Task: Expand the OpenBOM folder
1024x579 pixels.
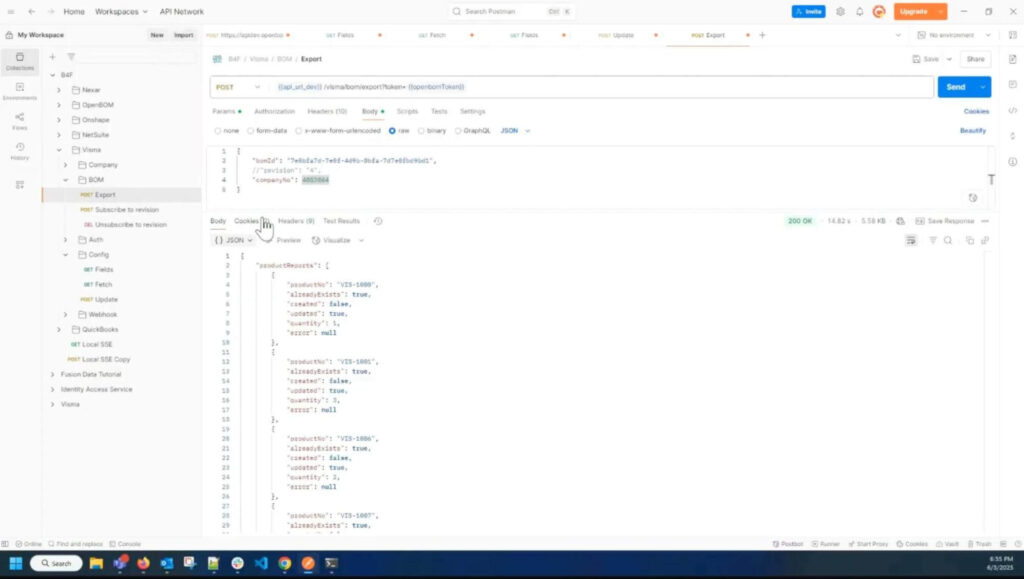Action: 59,105
